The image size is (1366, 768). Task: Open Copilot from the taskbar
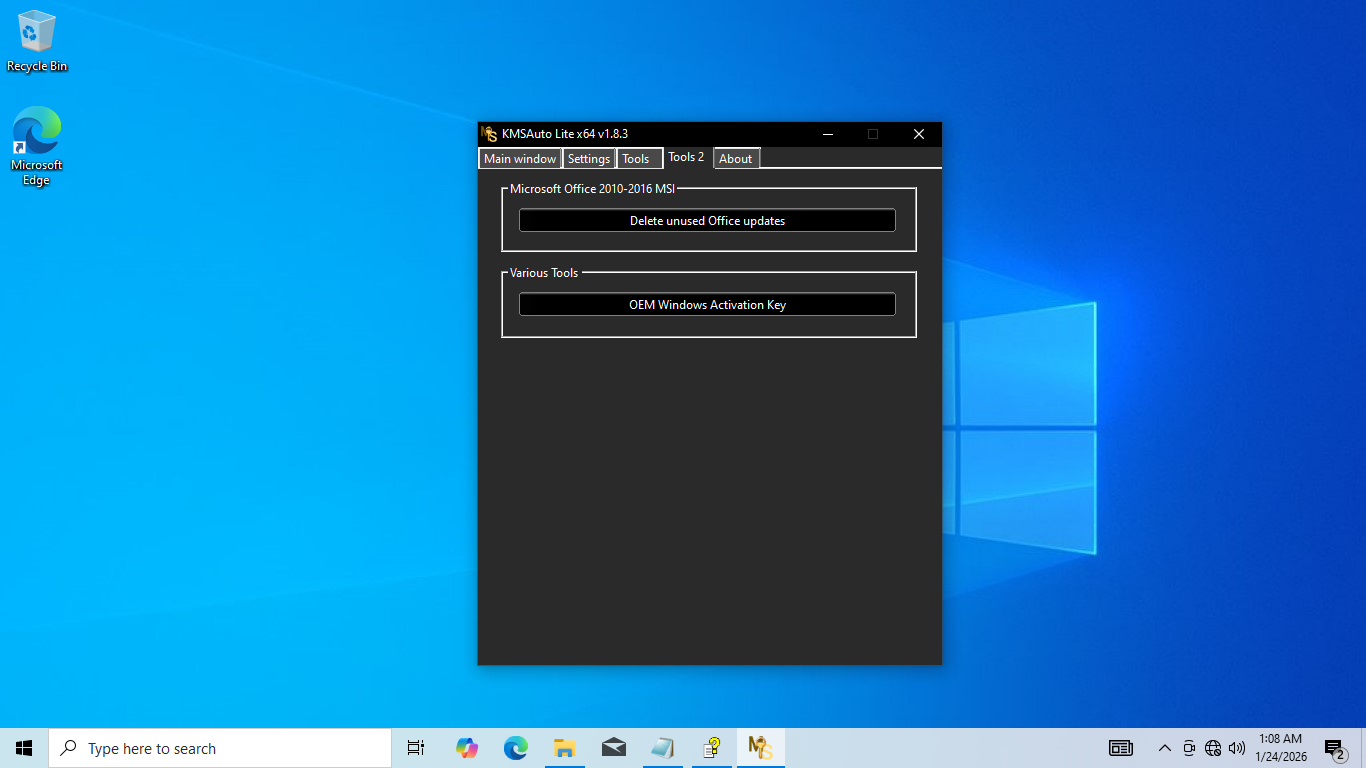point(466,748)
